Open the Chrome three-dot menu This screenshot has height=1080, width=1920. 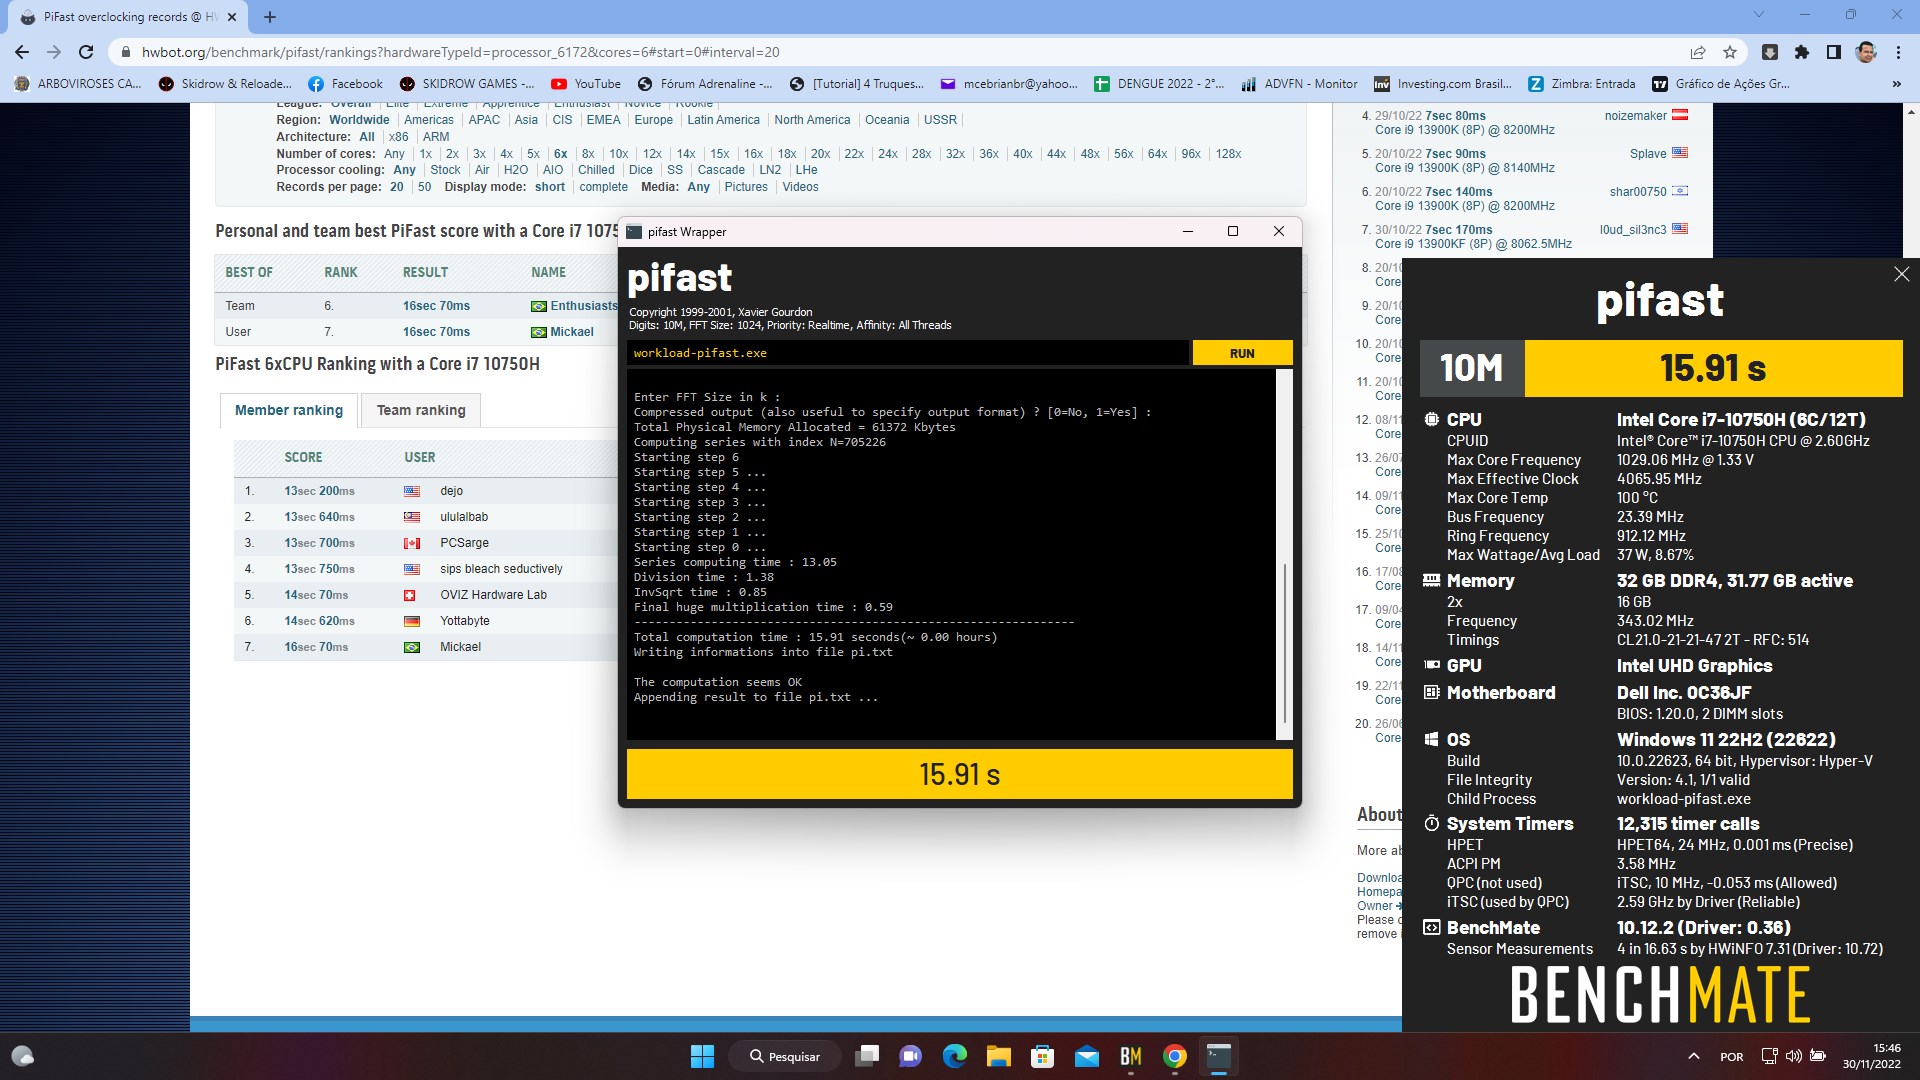(1898, 52)
